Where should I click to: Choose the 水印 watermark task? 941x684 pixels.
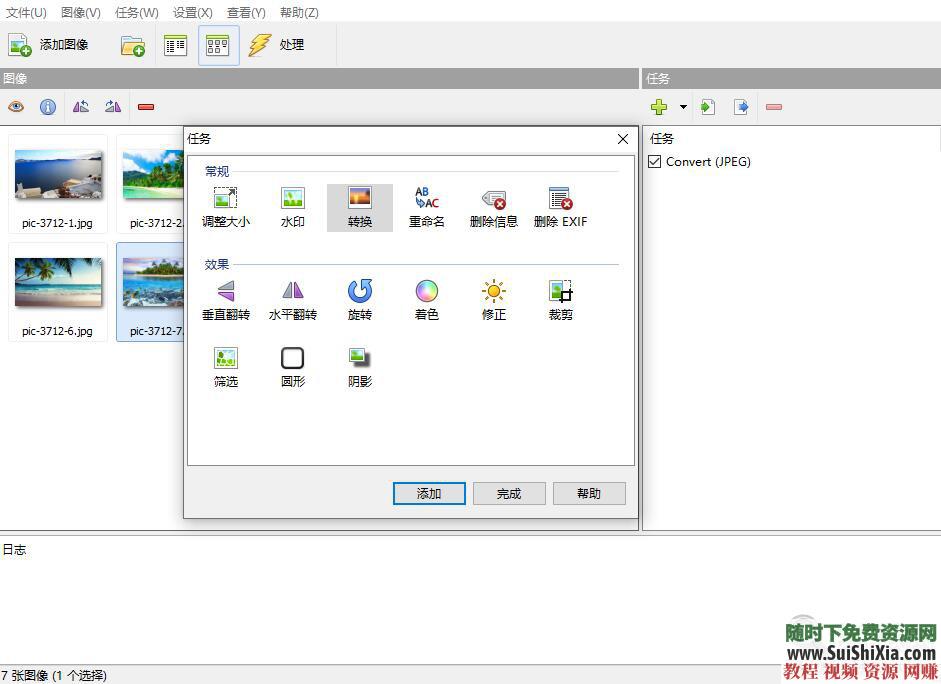pos(293,199)
